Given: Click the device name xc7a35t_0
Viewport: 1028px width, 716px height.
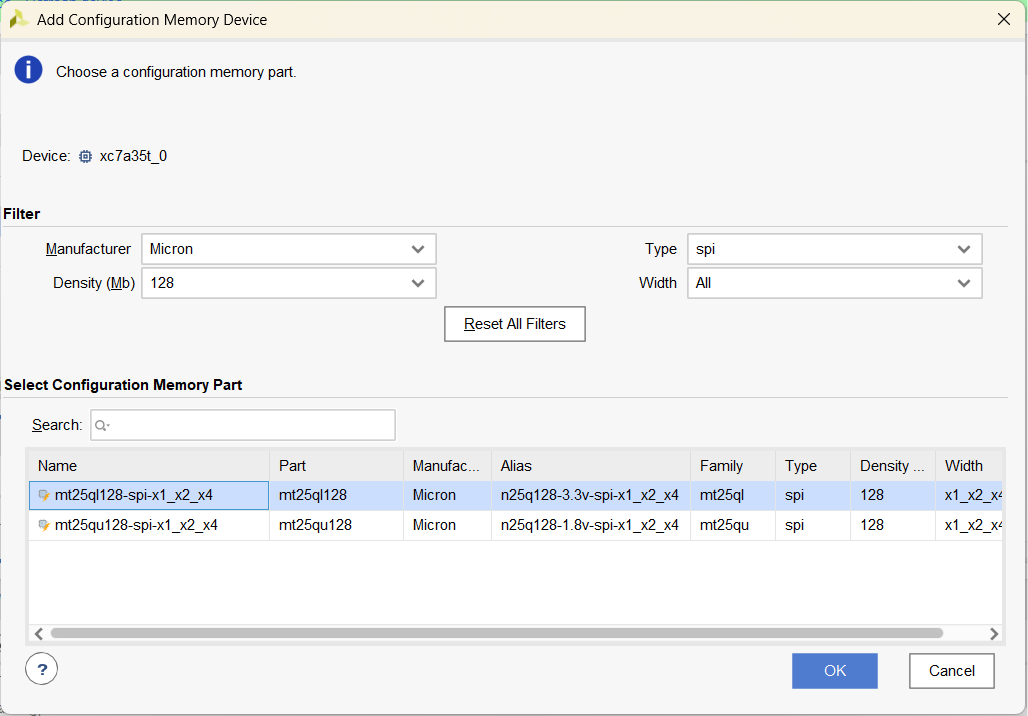Looking at the screenshot, I should coord(133,156).
